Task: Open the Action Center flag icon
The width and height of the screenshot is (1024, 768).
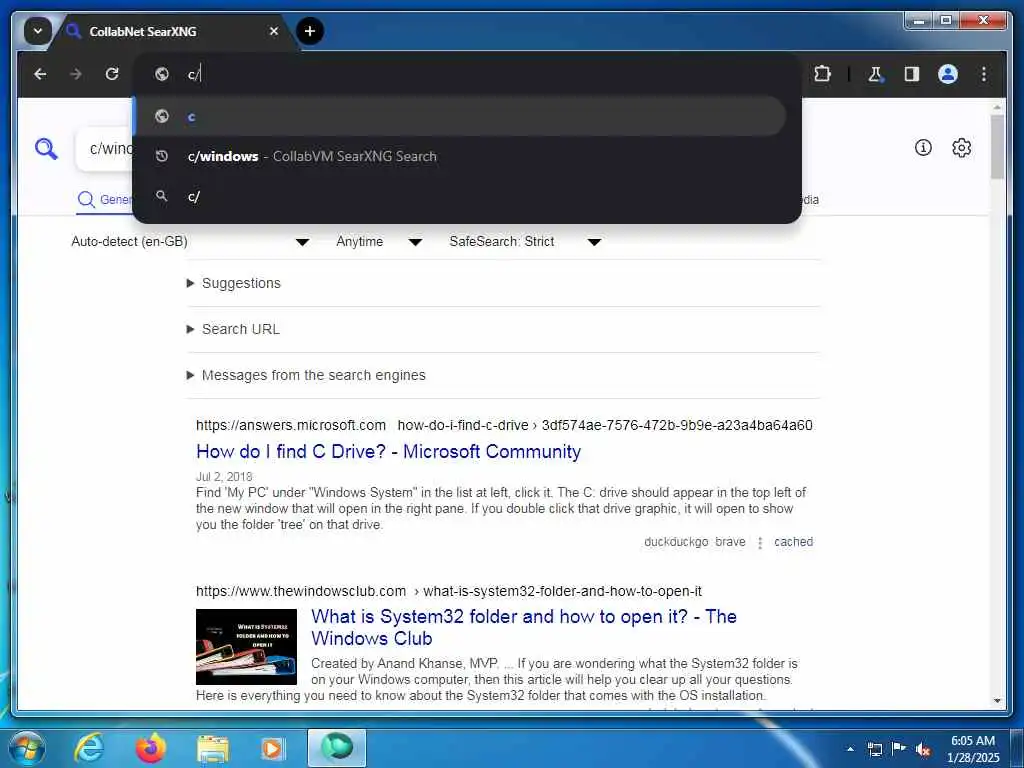Action: point(899,749)
